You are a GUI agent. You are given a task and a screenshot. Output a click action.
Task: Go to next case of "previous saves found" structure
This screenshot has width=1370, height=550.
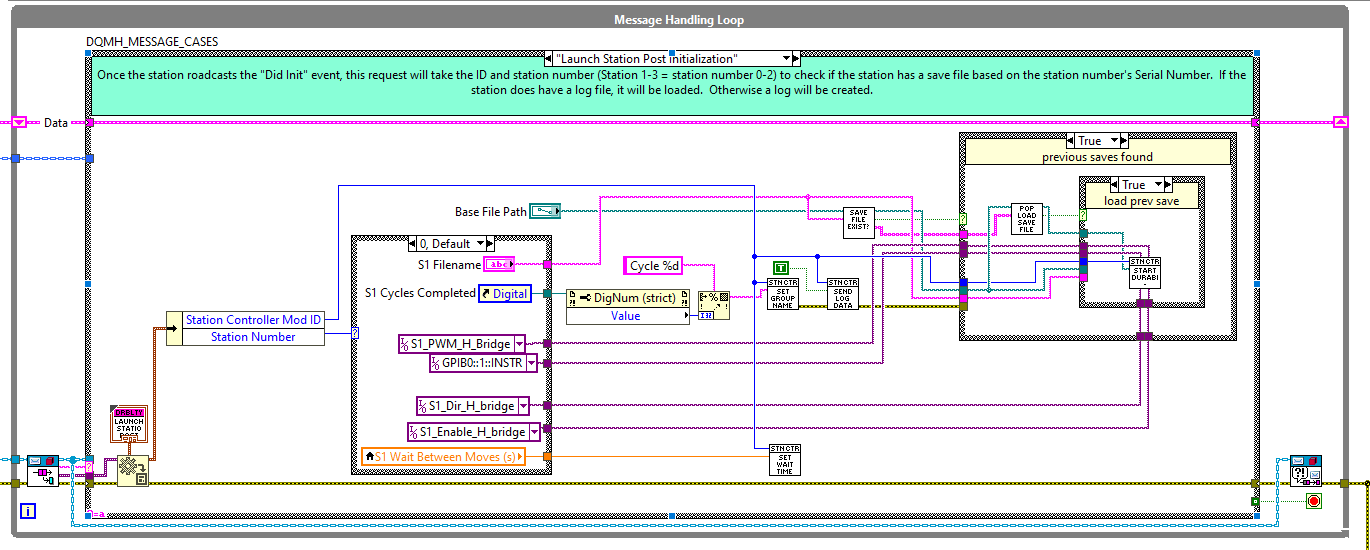(x=1122, y=141)
